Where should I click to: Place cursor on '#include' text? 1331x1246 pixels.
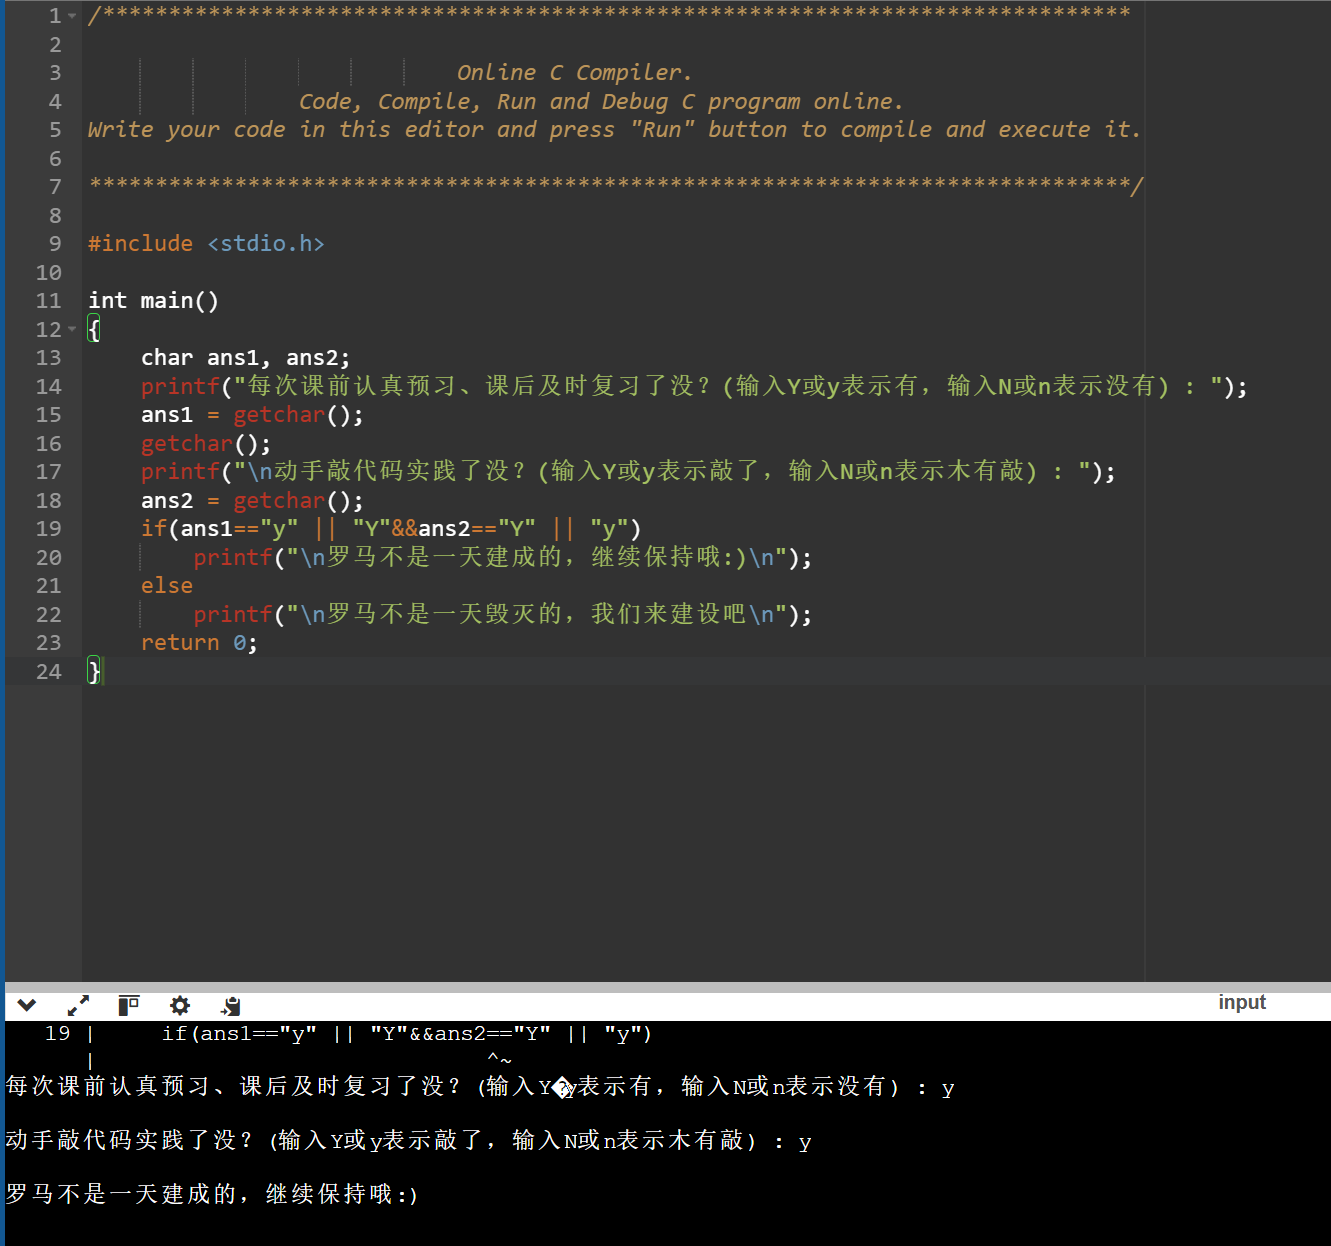click(140, 244)
